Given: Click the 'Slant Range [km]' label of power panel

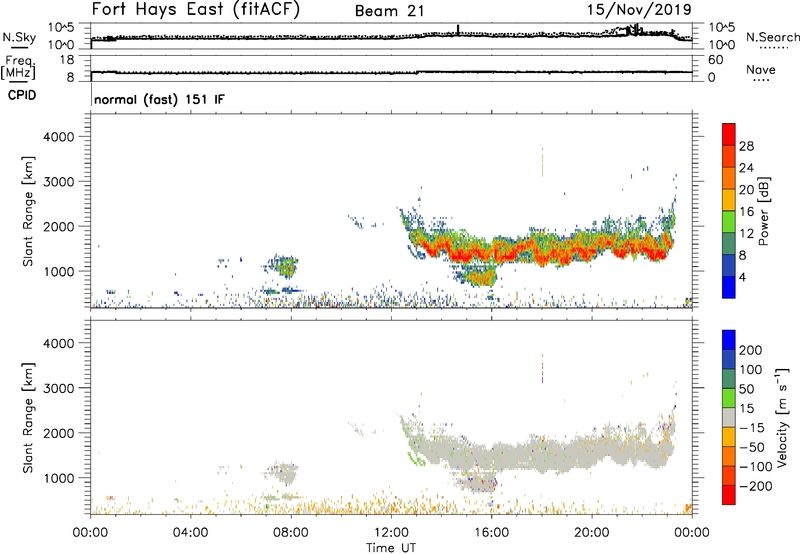Looking at the screenshot, I should click(28, 211).
